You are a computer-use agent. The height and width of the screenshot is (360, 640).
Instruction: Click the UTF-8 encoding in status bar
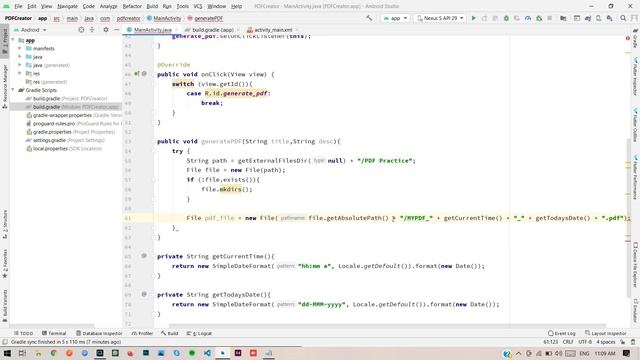(584, 342)
